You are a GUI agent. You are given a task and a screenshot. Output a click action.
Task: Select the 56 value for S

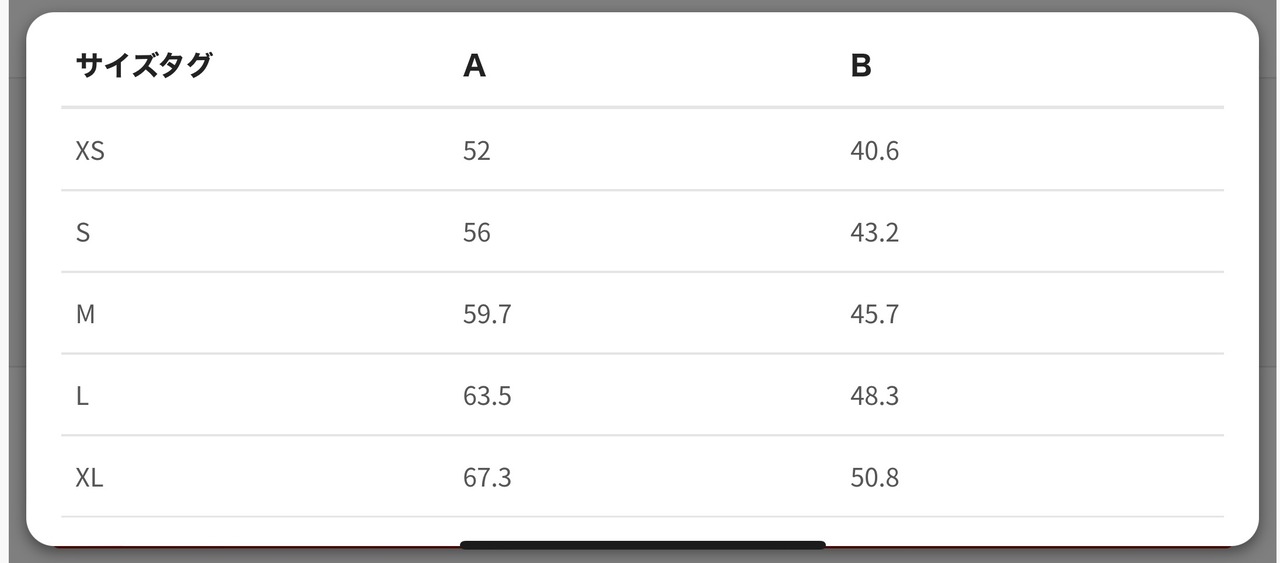[x=477, y=233]
